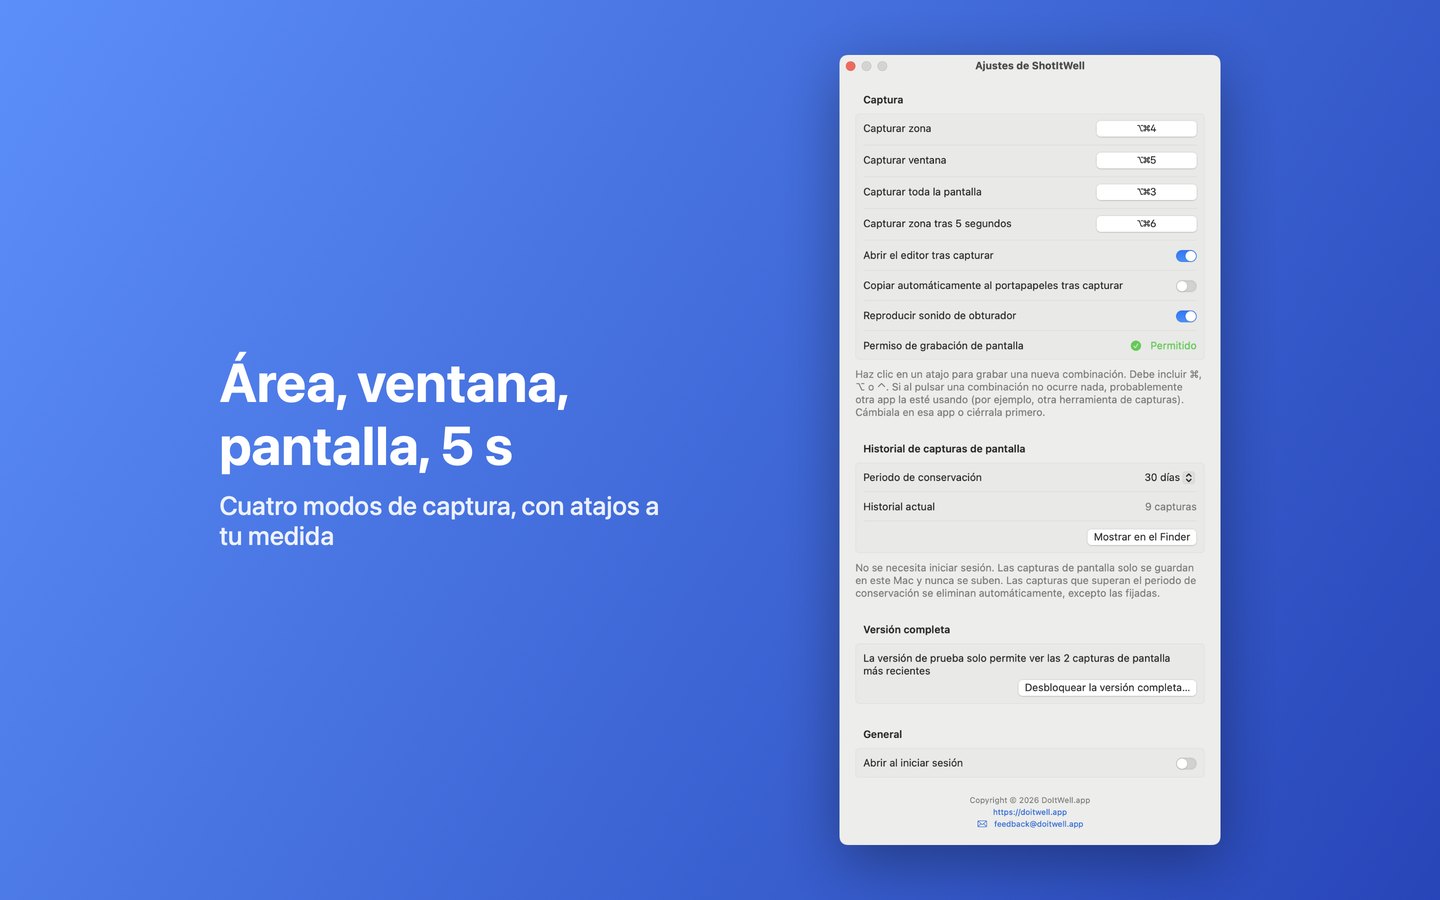The height and width of the screenshot is (900, 1440).
Task: Click the green check icon beside Permitido
Action: tap(1136, 346)
